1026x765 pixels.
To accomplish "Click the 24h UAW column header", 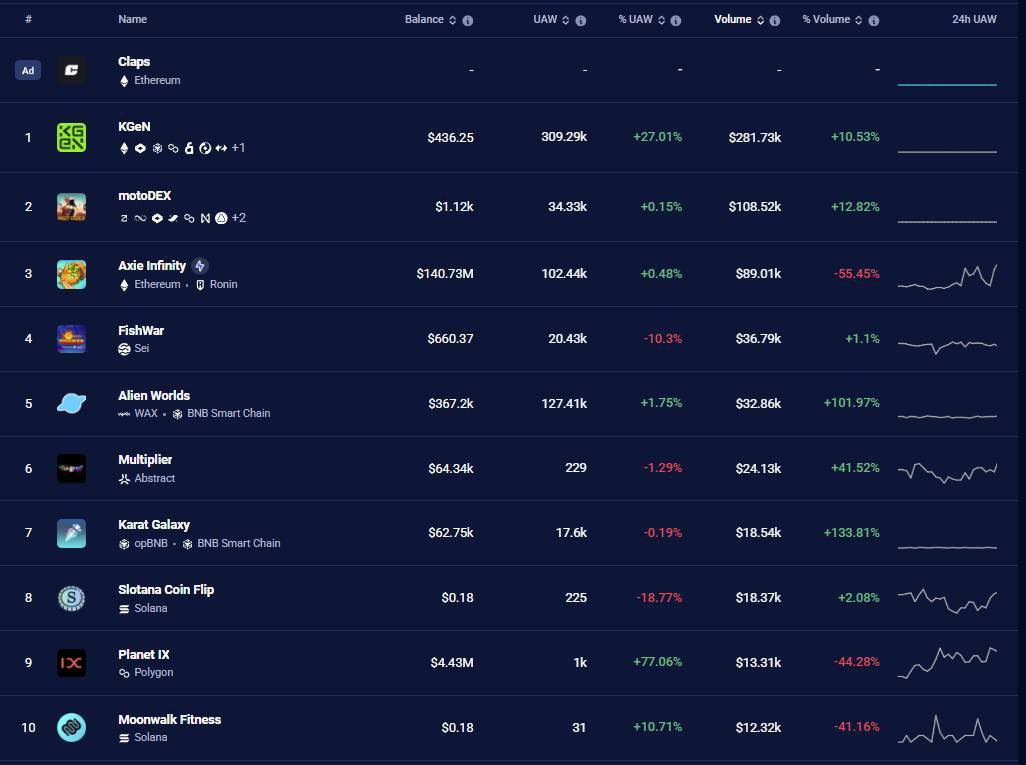I will pos(973,19).
